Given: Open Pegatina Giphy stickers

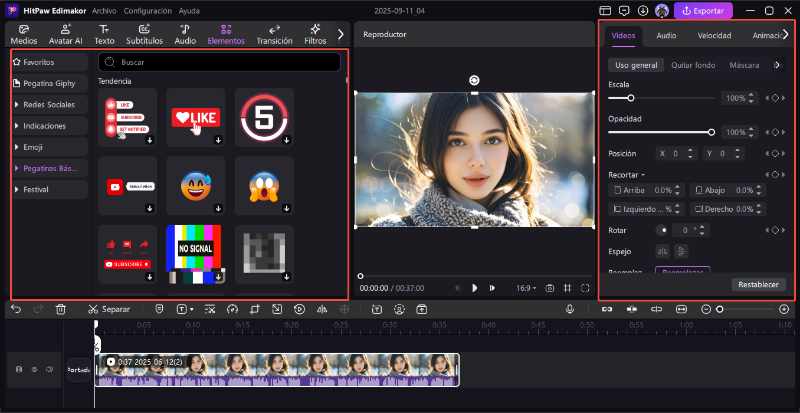Looking at the screenshot, I should click(50, 83).
